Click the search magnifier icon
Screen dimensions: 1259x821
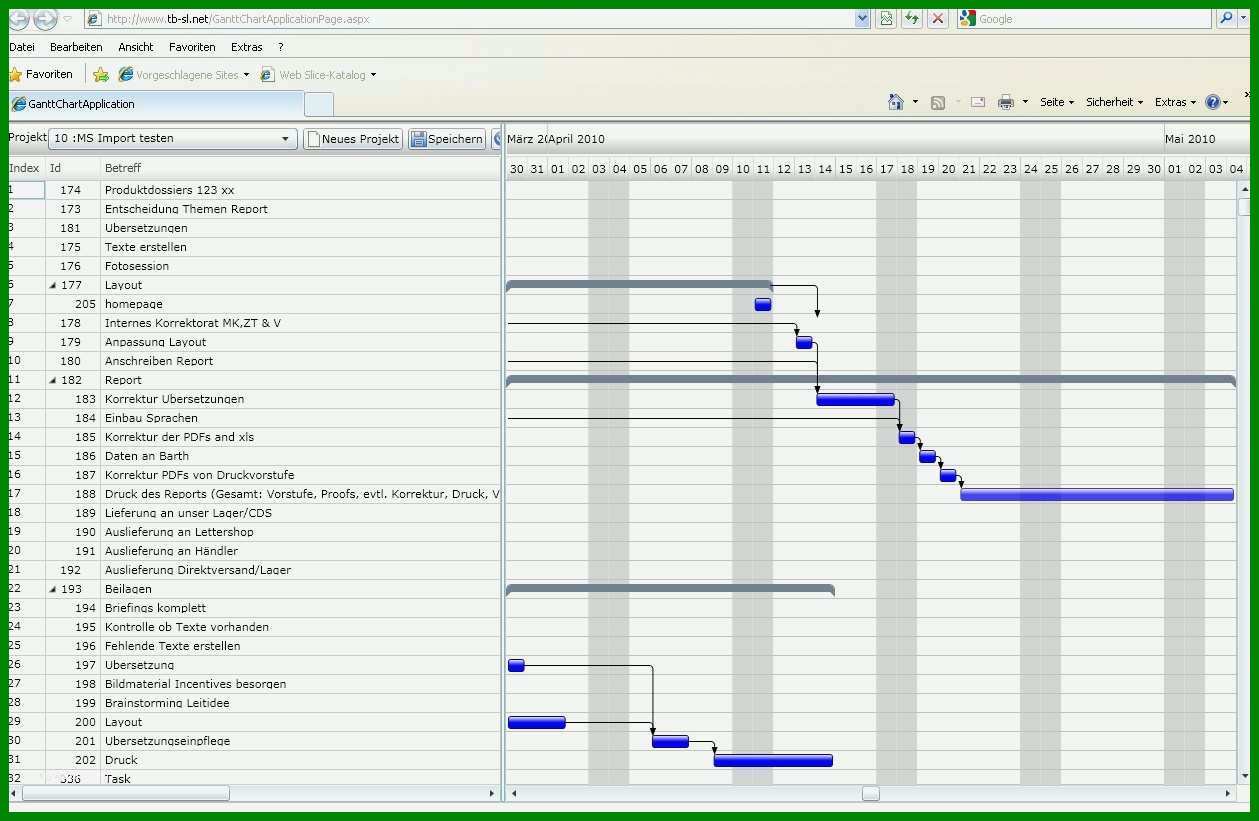click(1226, 18)
